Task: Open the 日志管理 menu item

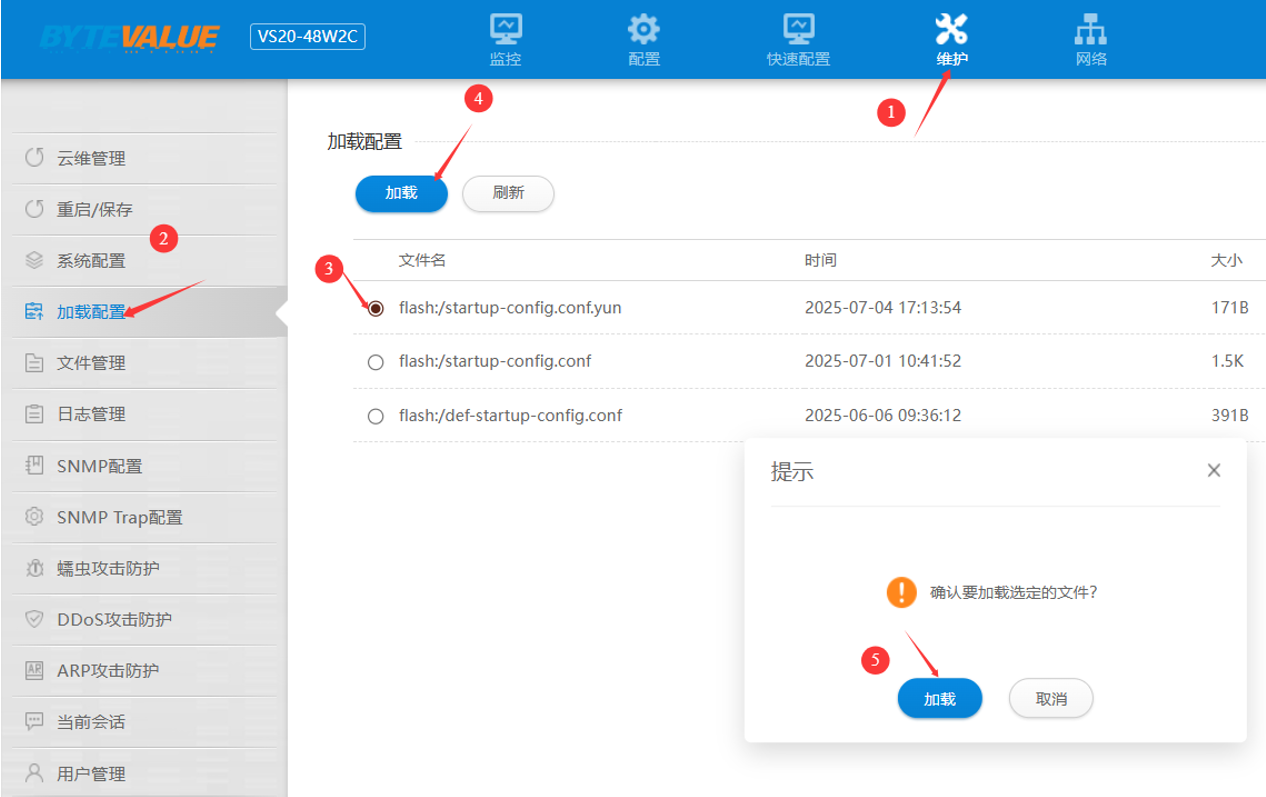Action: [x=91, y=414]
